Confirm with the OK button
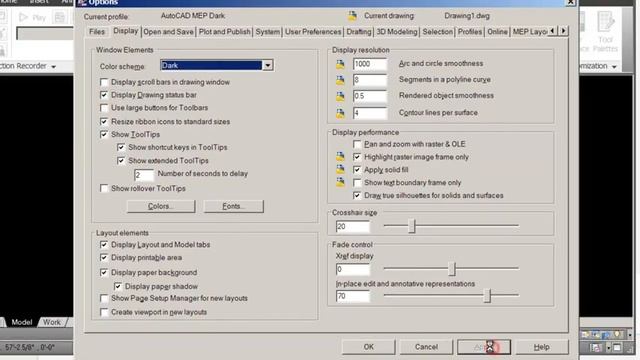The height and width of the screenshot is (360, 640). [x=369, y=347]
